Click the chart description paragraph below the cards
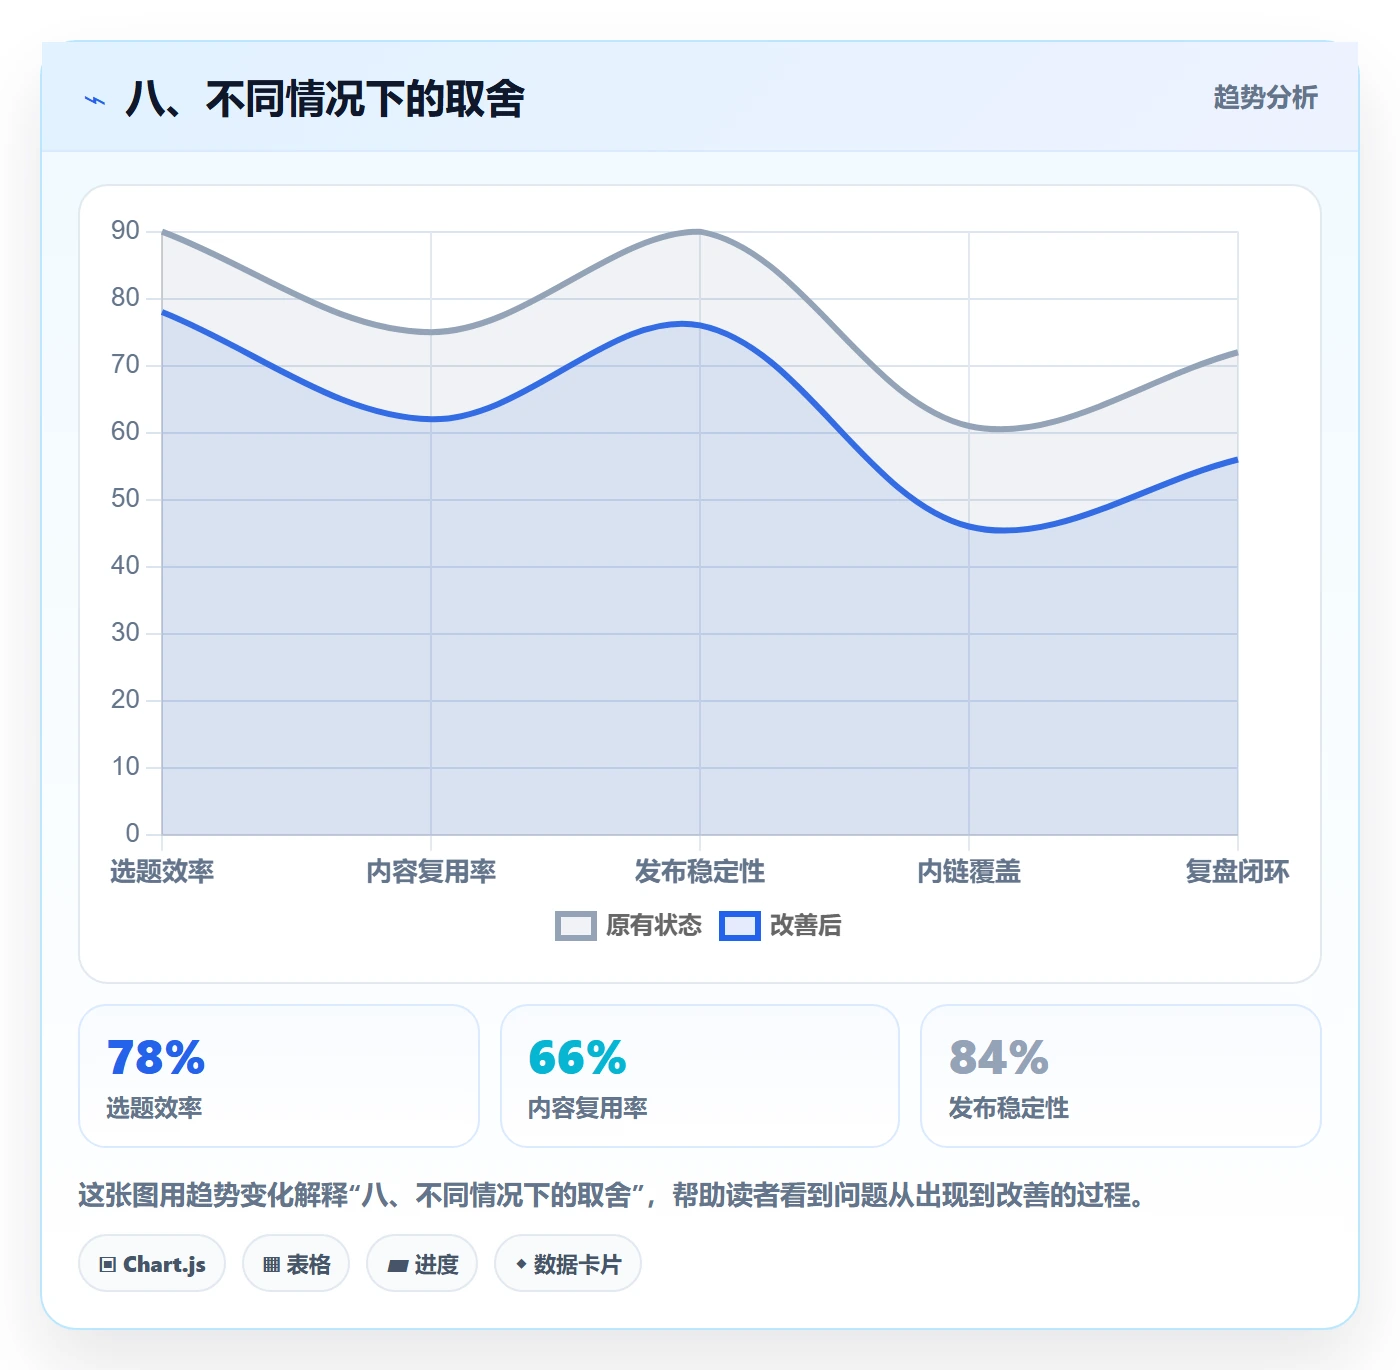 611,1195
